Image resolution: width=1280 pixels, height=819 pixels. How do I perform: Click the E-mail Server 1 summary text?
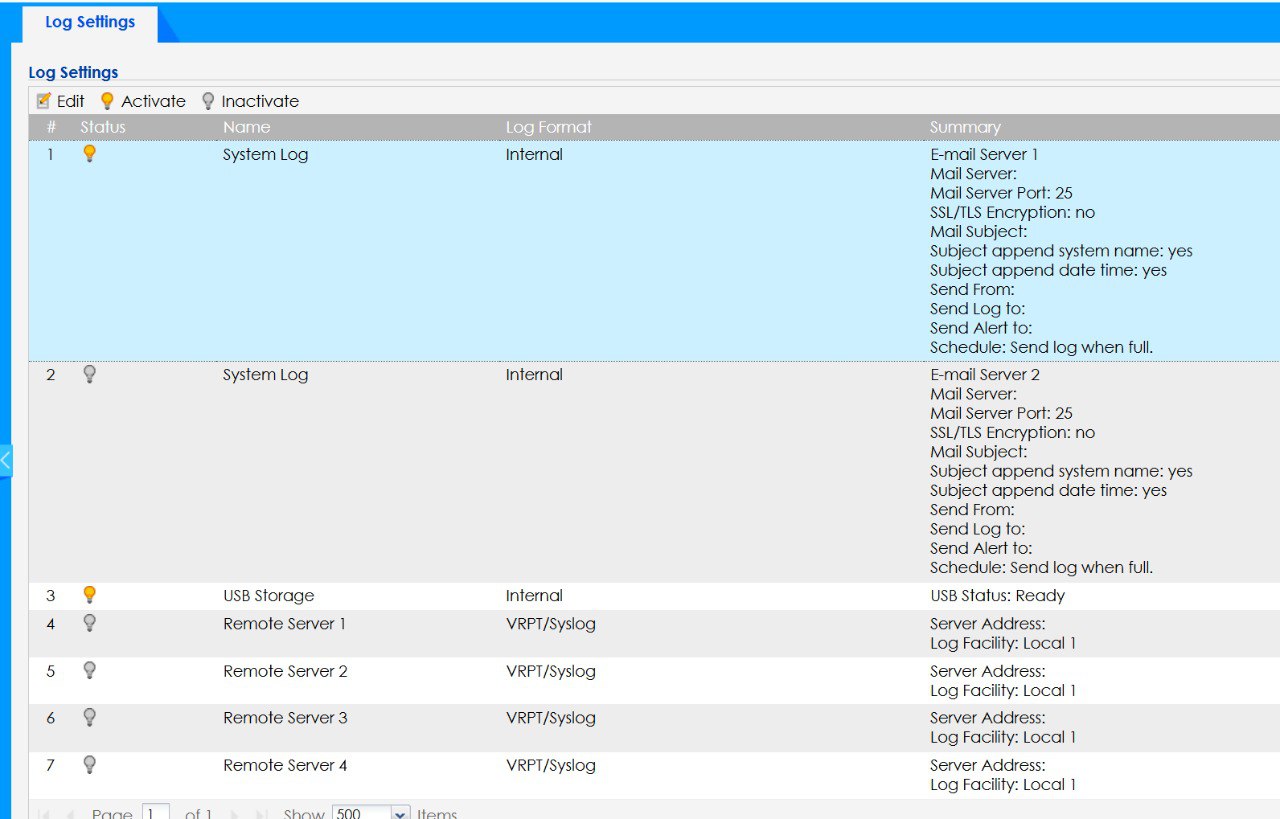pos(984,154)
